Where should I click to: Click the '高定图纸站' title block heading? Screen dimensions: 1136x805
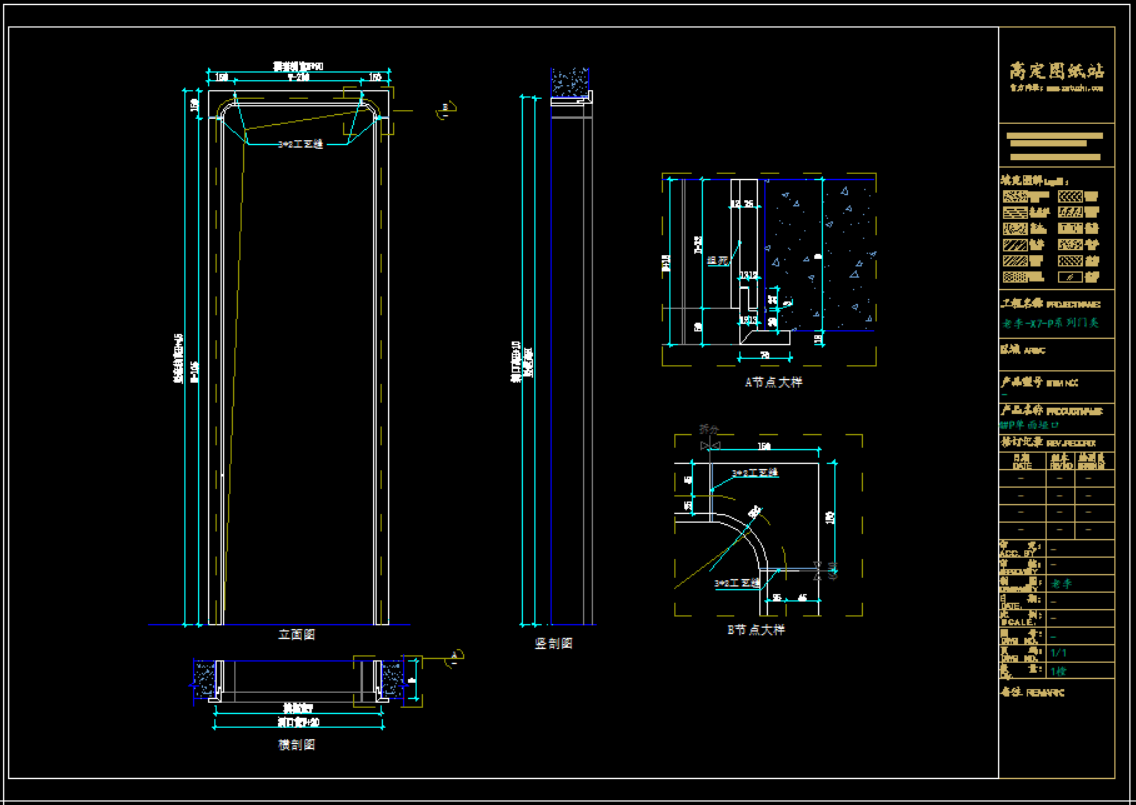pos(1057,70)
